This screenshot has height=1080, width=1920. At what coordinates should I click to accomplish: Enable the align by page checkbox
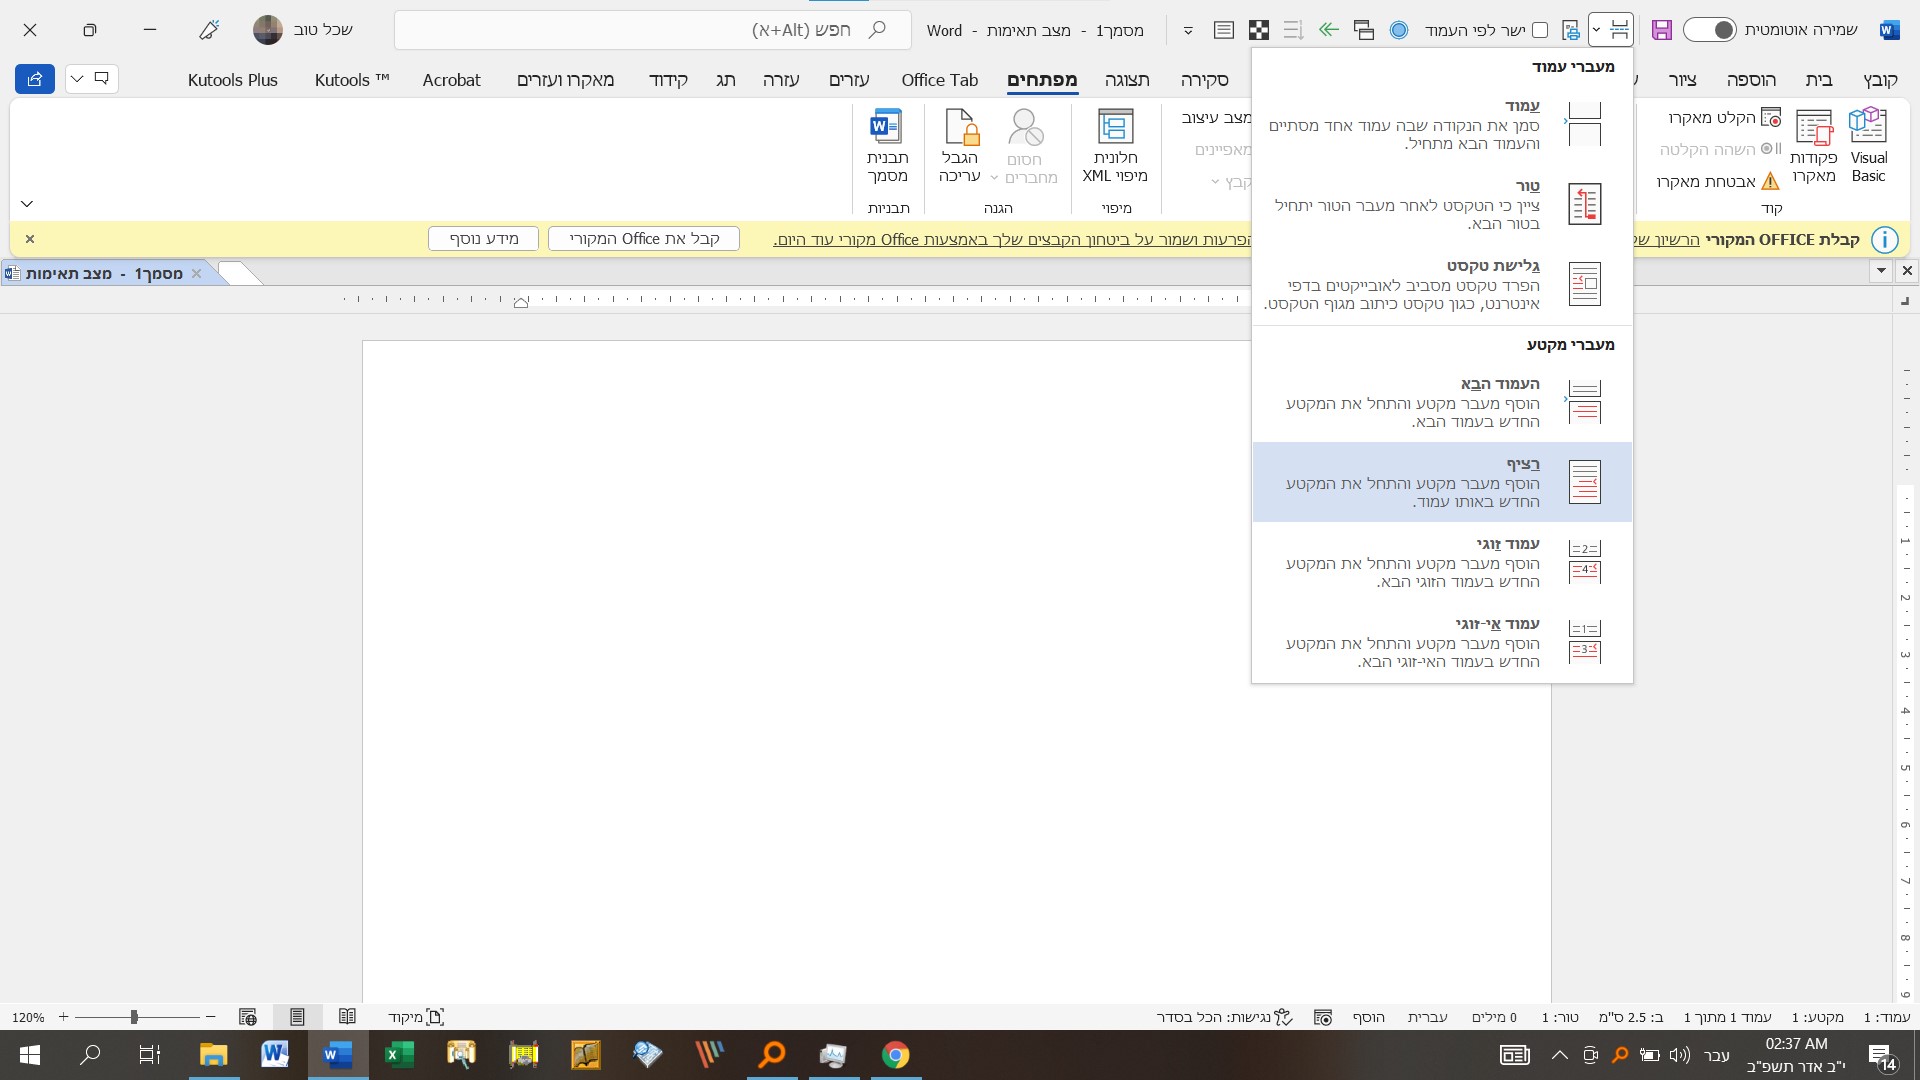pos(1540,30)
